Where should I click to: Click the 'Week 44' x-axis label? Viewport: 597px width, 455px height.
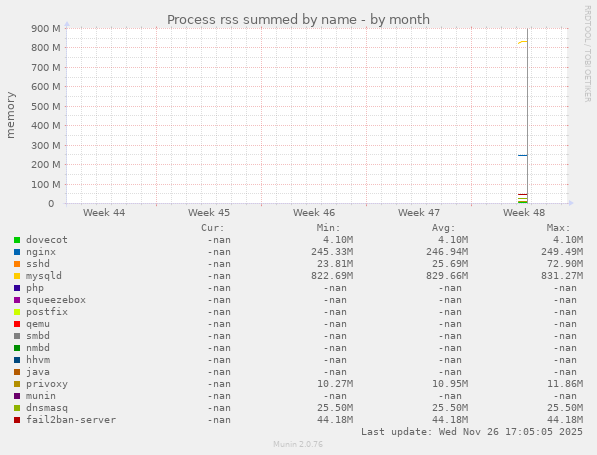104,212
